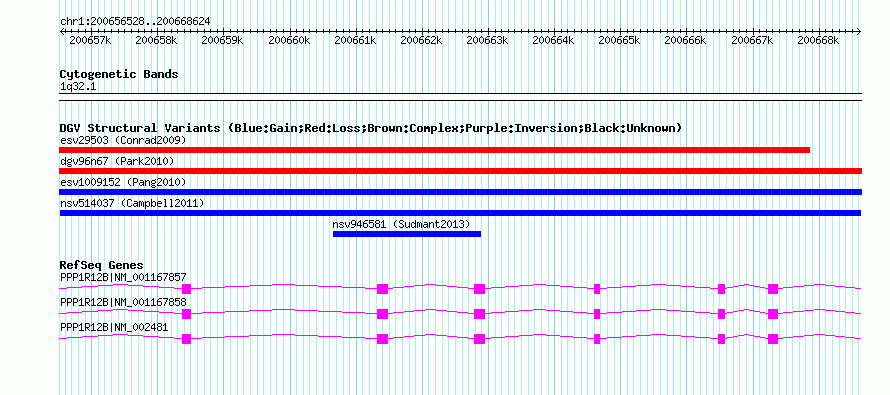Click the Cytogenetic Bands track title

tap(119, 74)
